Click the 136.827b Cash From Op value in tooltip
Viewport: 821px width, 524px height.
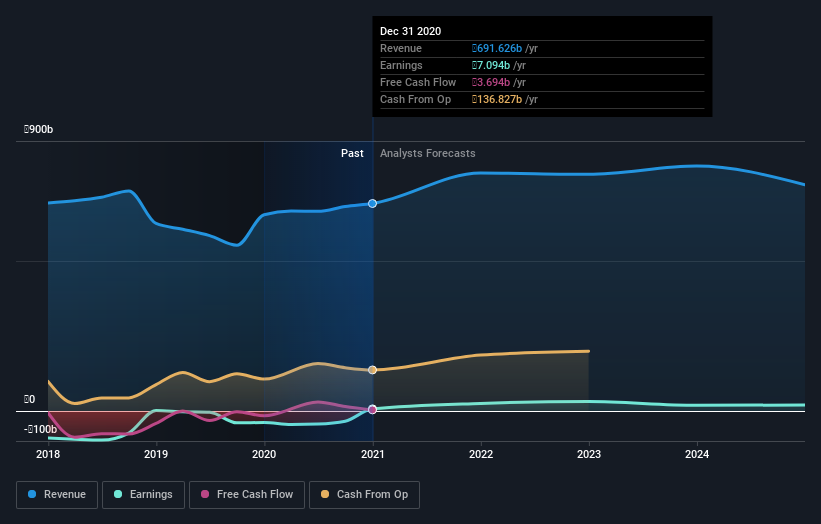497,99
